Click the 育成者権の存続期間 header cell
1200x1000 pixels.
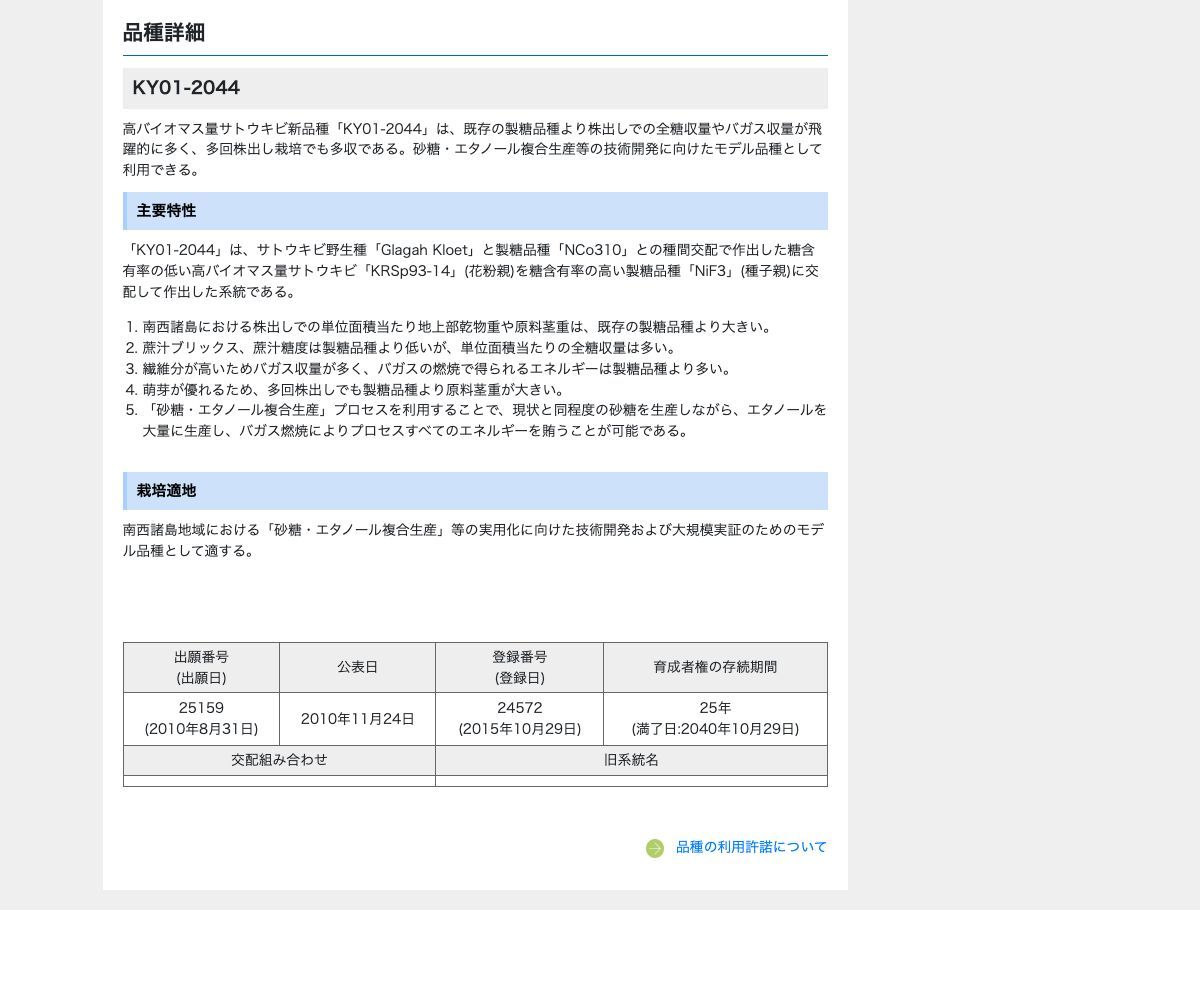[x=715, y=667]
